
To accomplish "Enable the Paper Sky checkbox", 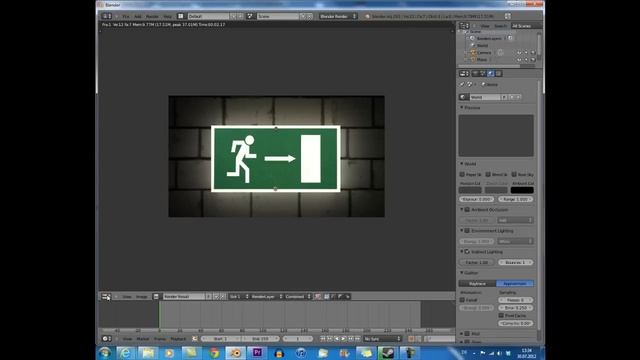I will (x=462, y=174).
